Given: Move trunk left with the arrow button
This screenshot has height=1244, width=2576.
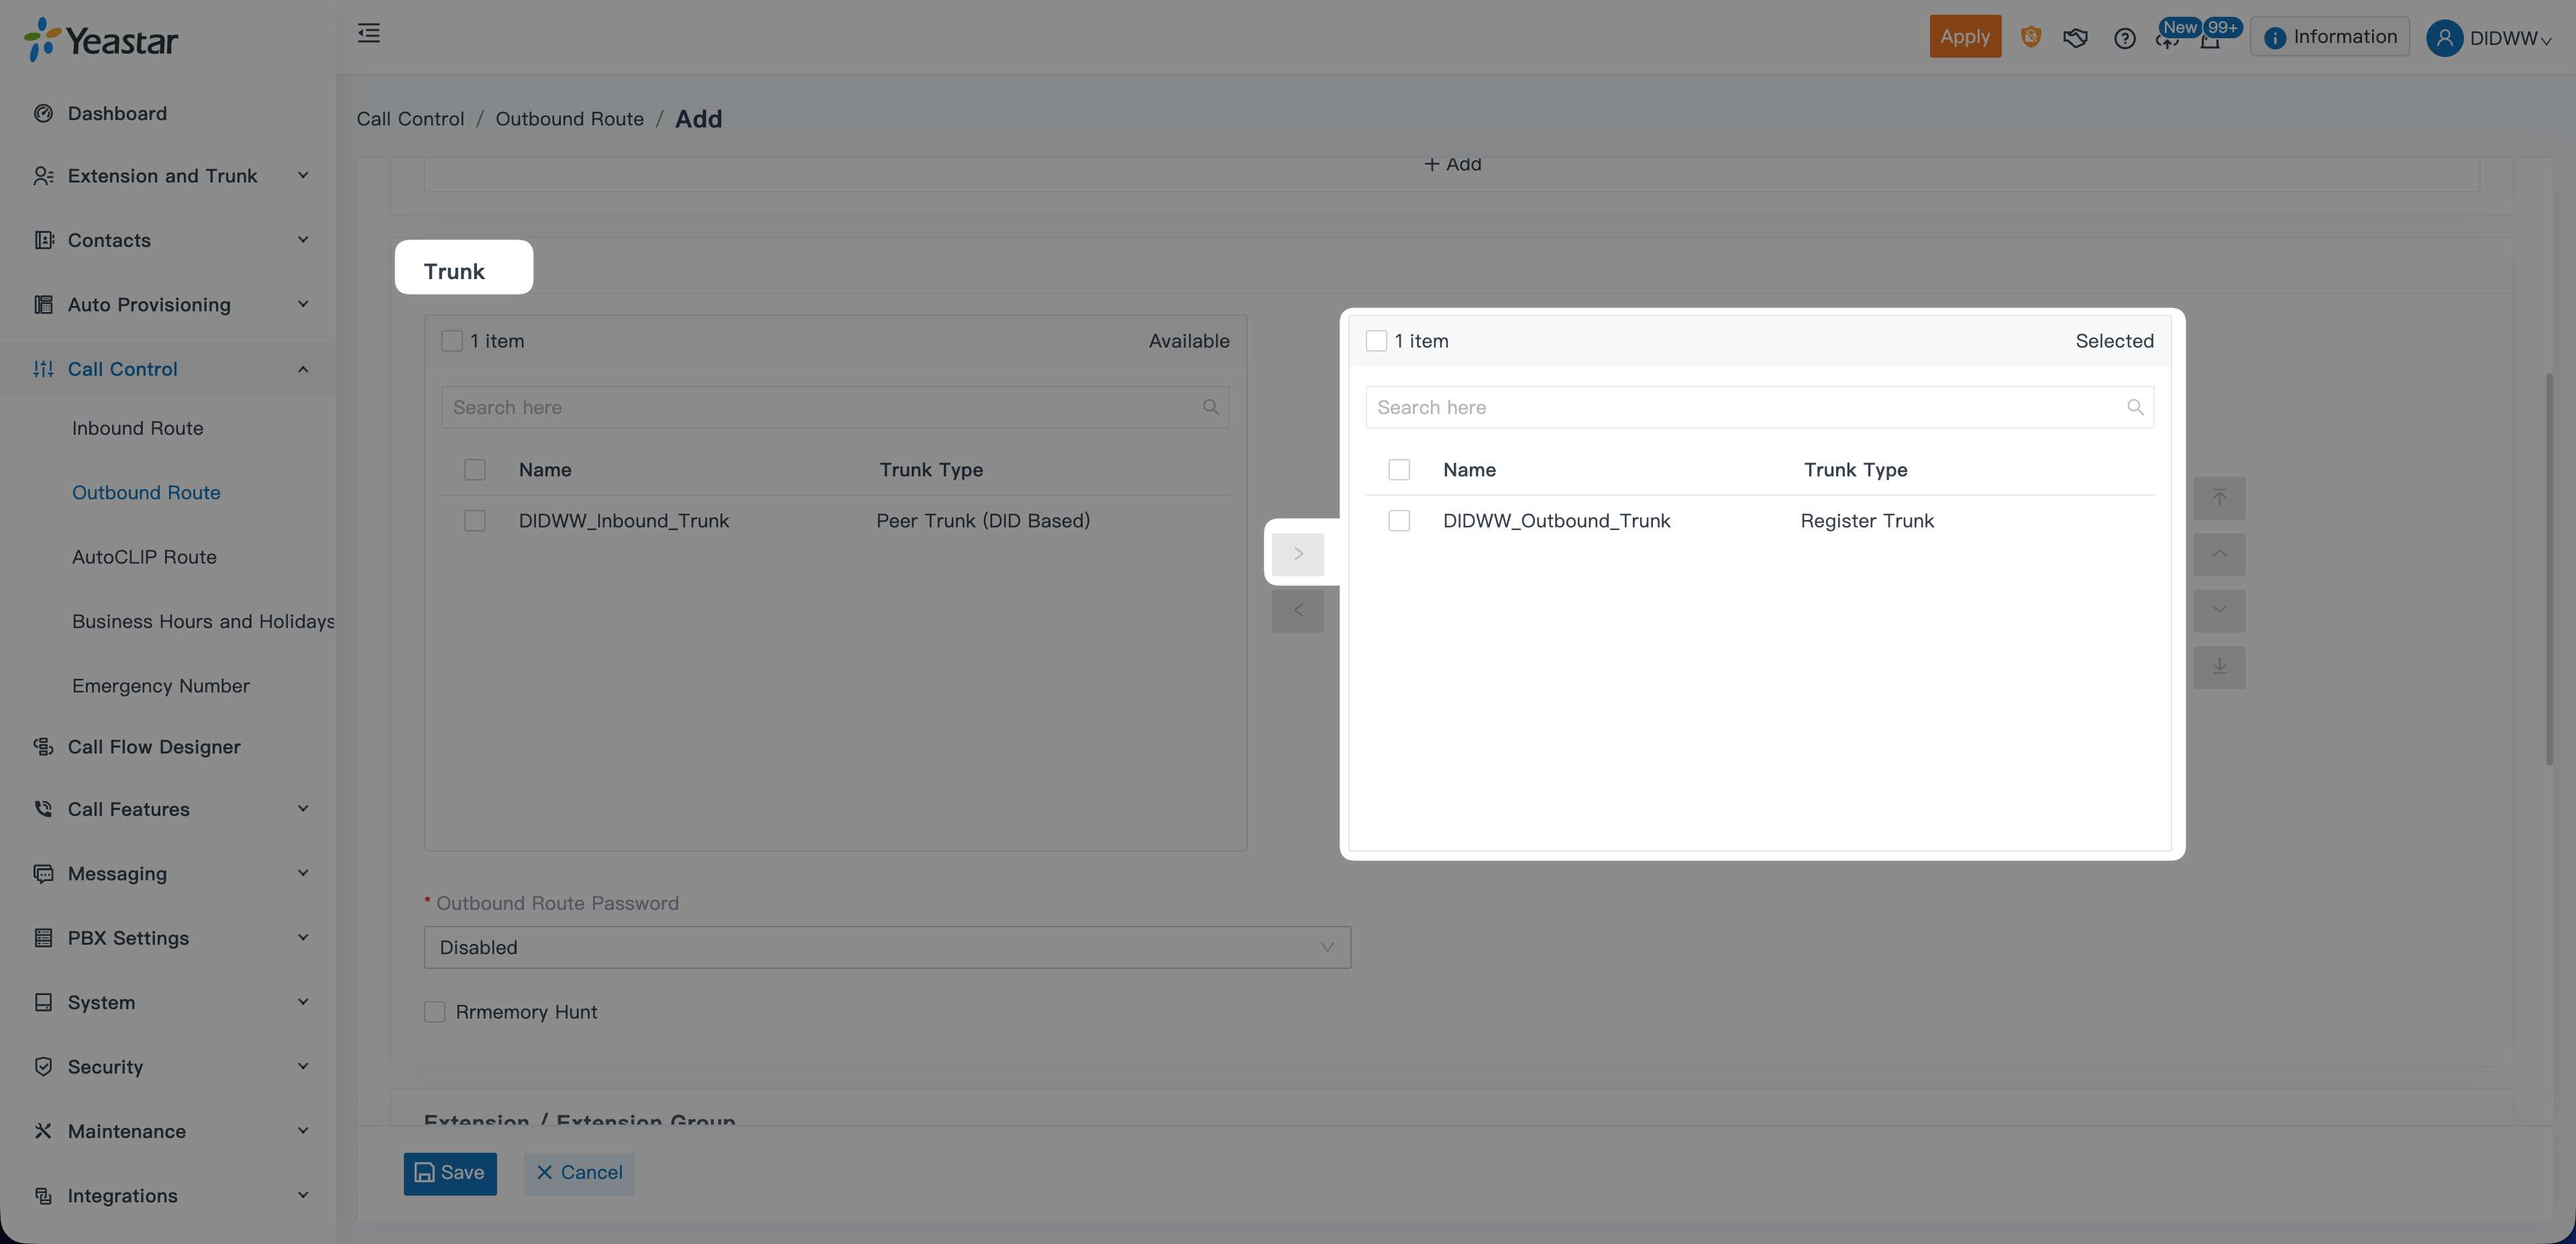Looking at the screenshot, I should 1297,610.
